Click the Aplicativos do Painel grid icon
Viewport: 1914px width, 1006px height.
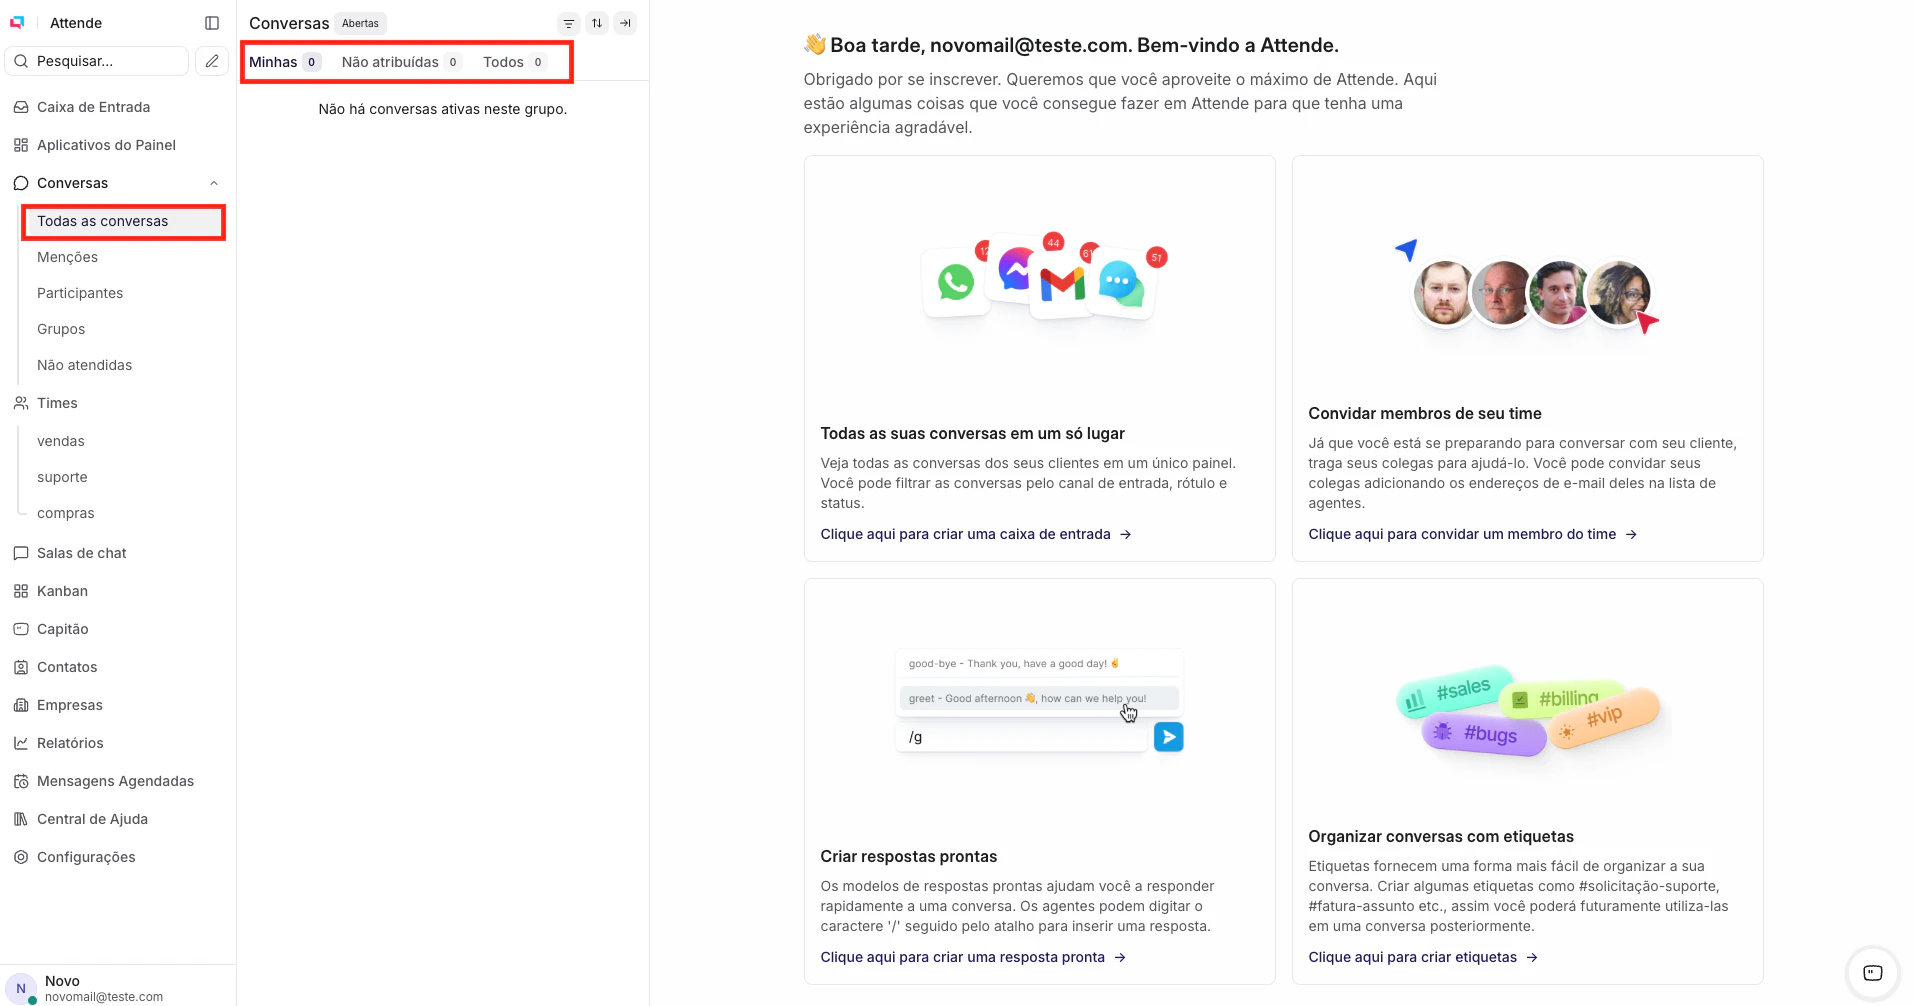[21, 145]
